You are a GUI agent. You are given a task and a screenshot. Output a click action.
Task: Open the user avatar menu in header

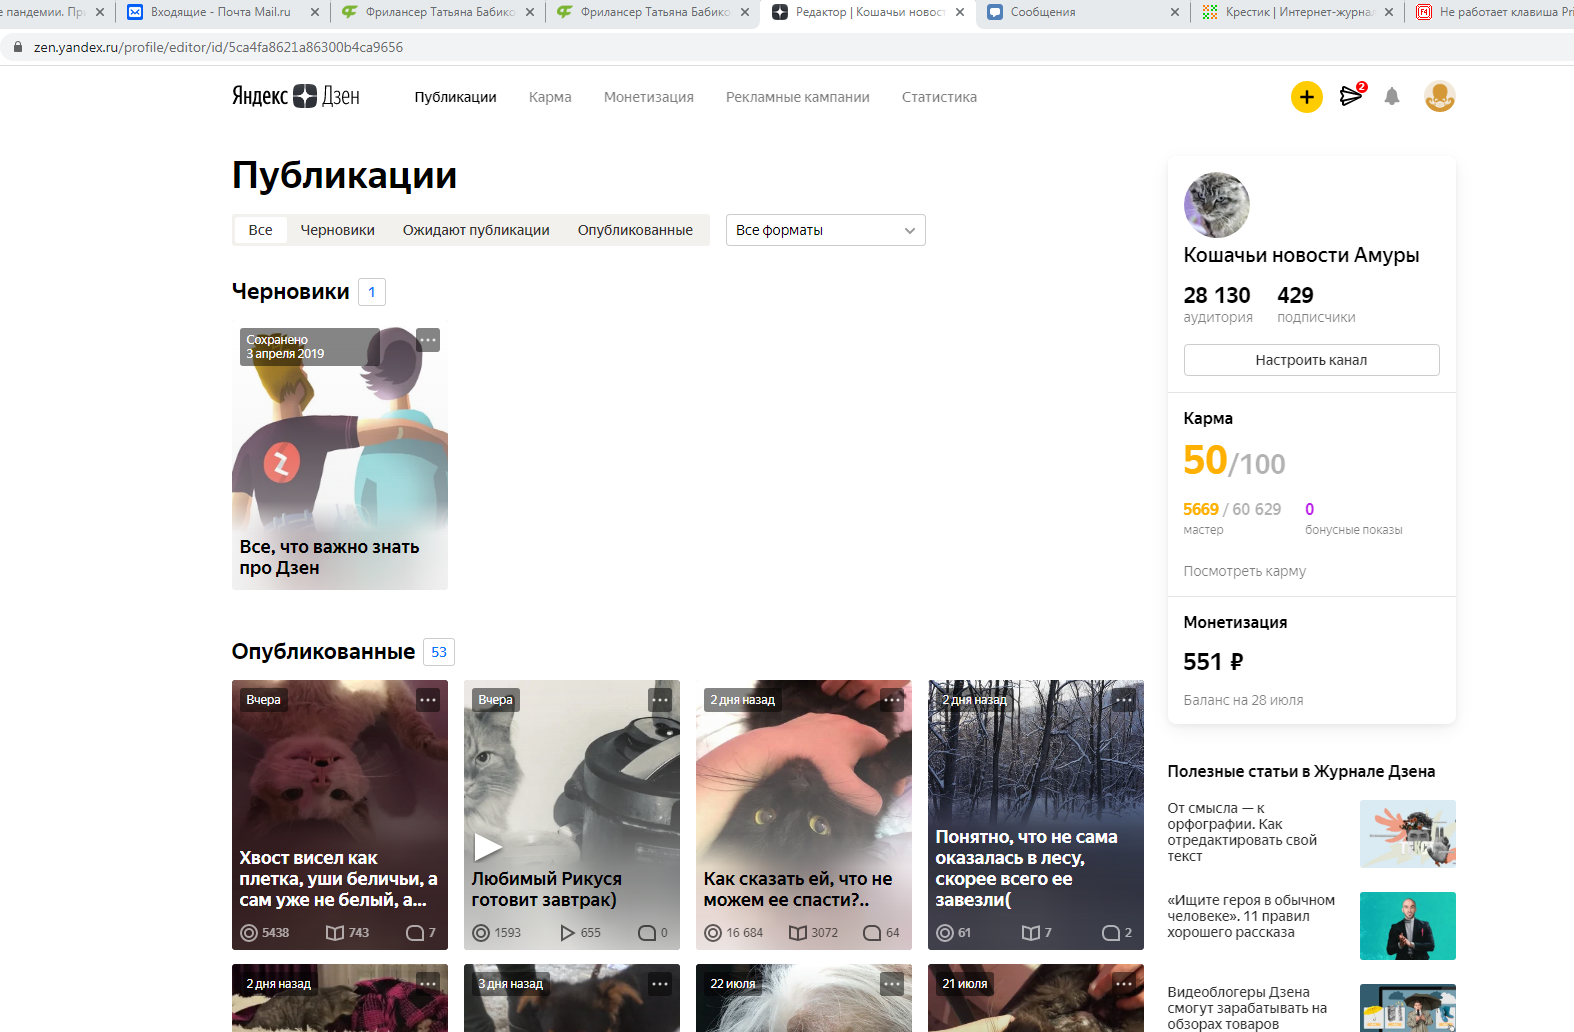tap(1439, 97)
